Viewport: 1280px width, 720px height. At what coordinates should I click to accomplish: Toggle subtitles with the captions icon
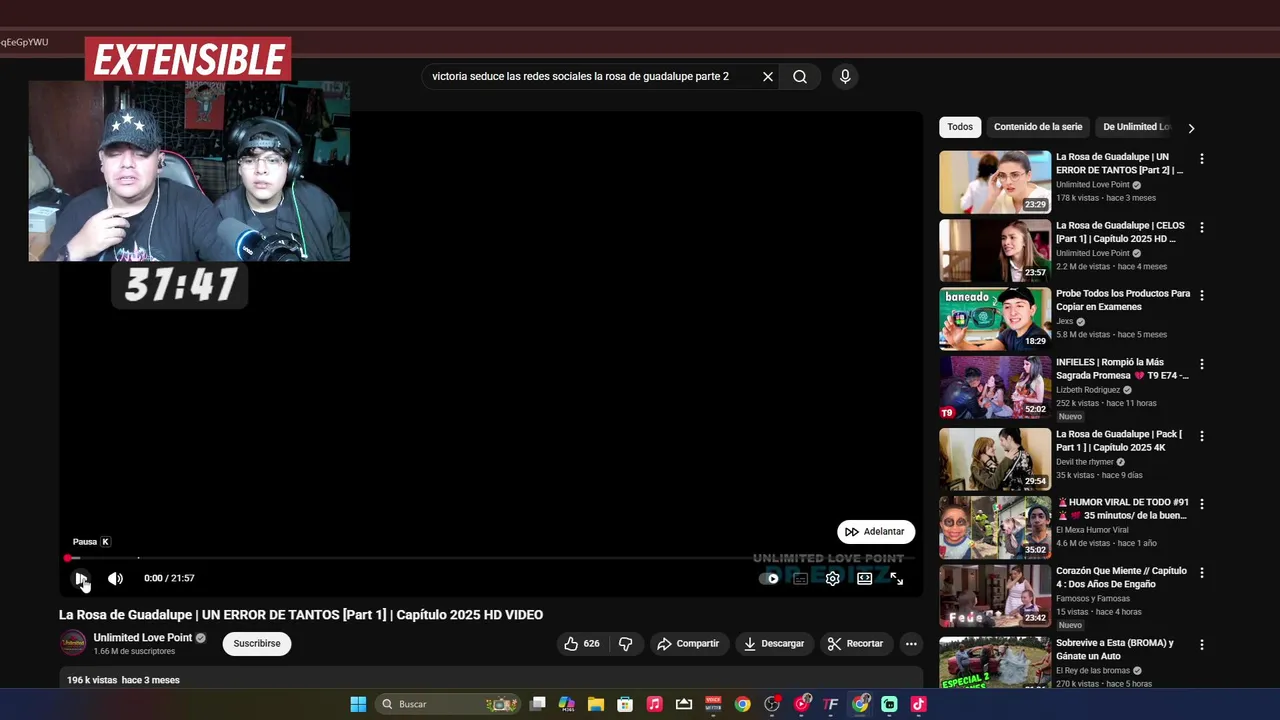[800, 578]
